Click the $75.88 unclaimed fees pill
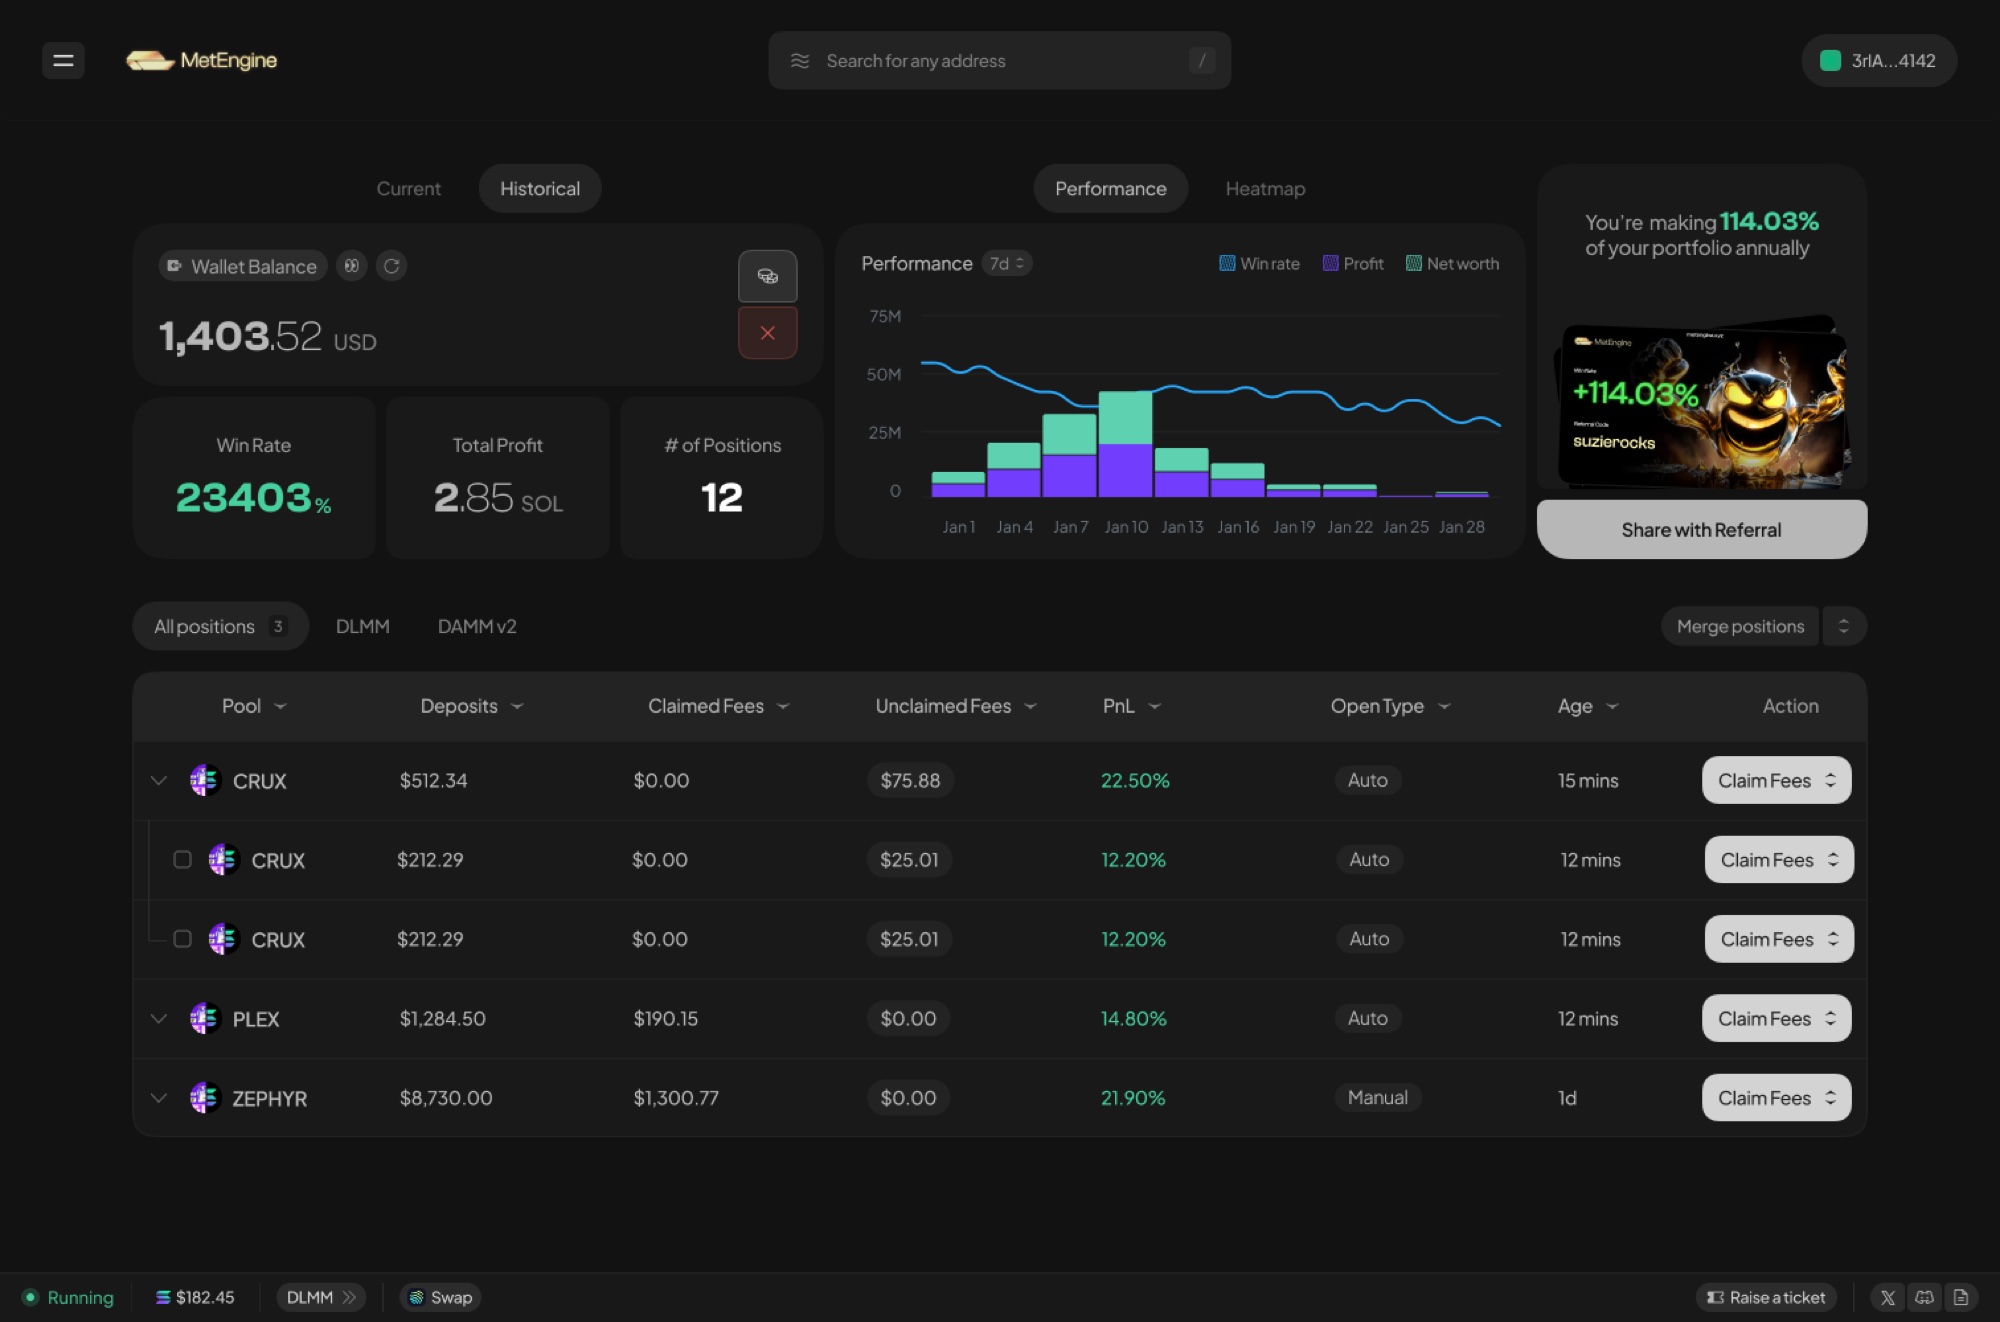The height and width of the screenshot is (1322, 2000). [910, 780]
